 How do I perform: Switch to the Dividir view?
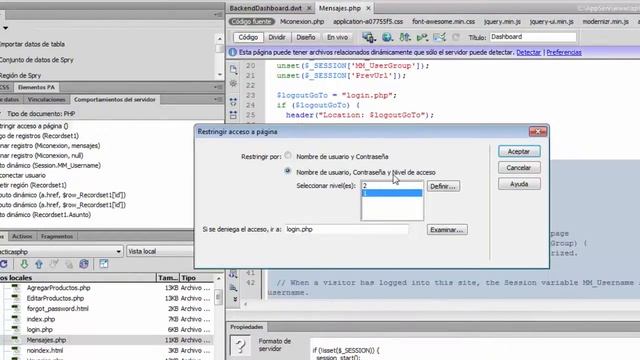(x=277, y=37)
